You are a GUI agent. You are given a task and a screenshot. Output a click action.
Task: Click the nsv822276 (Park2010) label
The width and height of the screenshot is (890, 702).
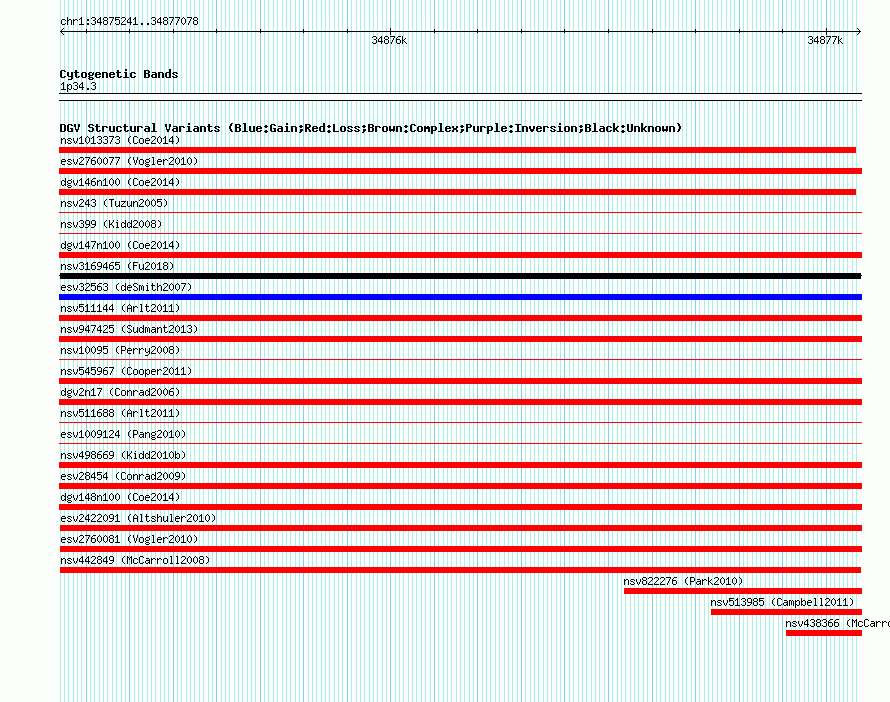tap(683, 581)
